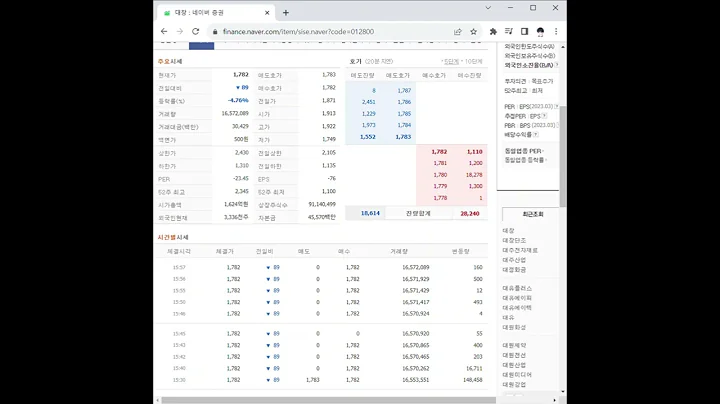Click help icon next to PBR BPS
Screen dimensions: 720x404
coord(557,125)
